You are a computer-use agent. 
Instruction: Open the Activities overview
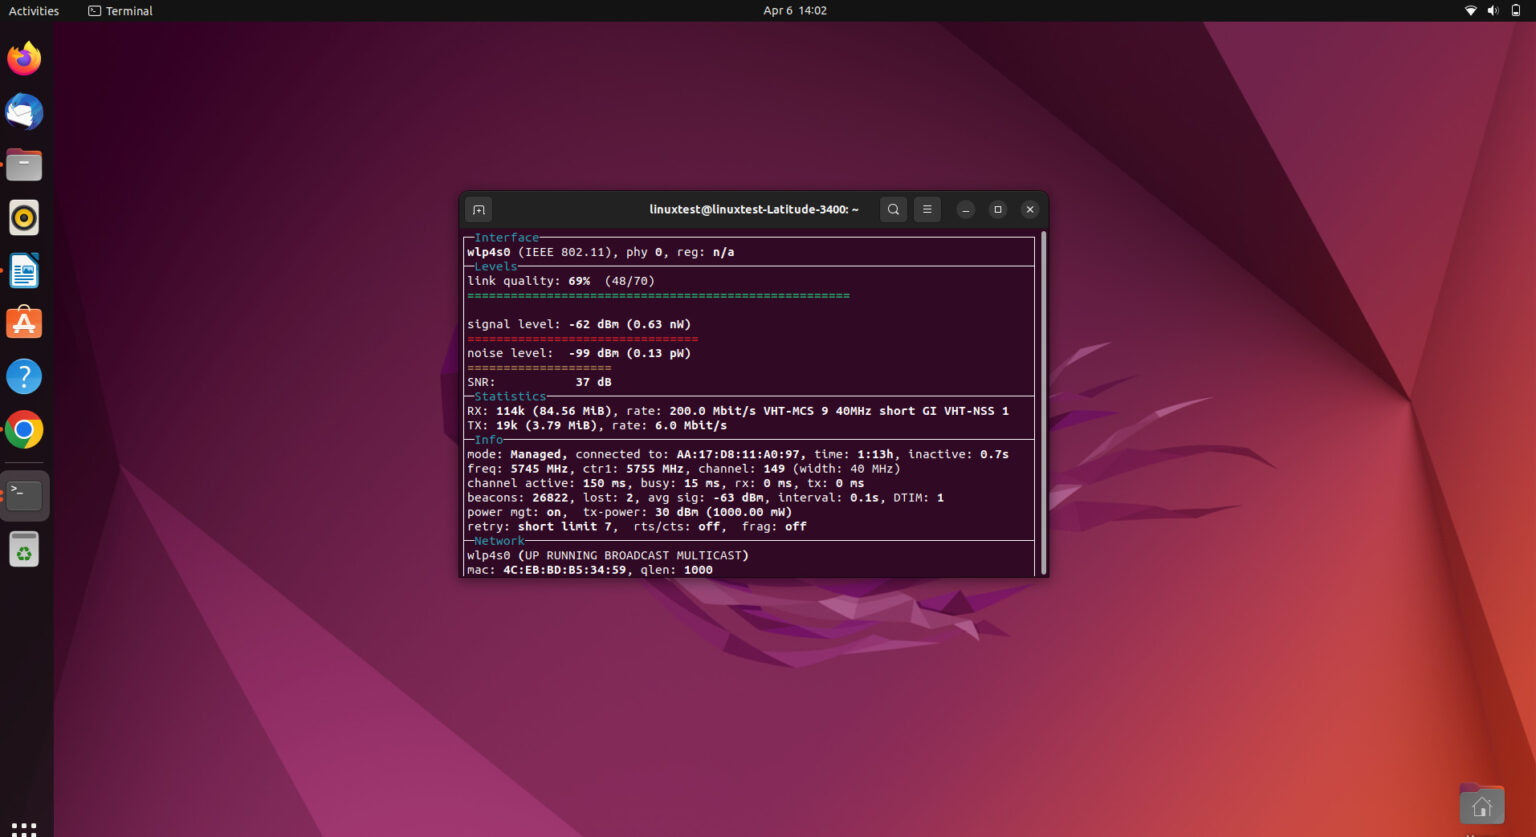click(33, 10)
